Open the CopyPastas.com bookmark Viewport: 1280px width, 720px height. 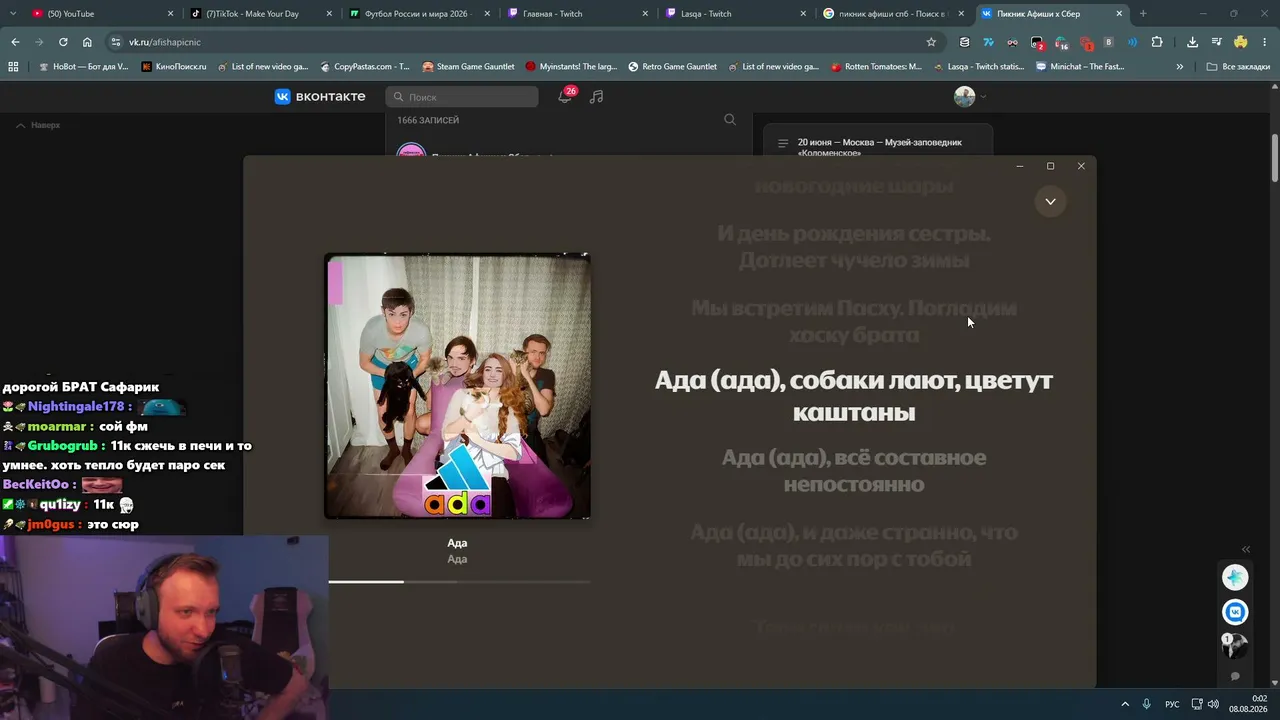click(x=365, y=67)
